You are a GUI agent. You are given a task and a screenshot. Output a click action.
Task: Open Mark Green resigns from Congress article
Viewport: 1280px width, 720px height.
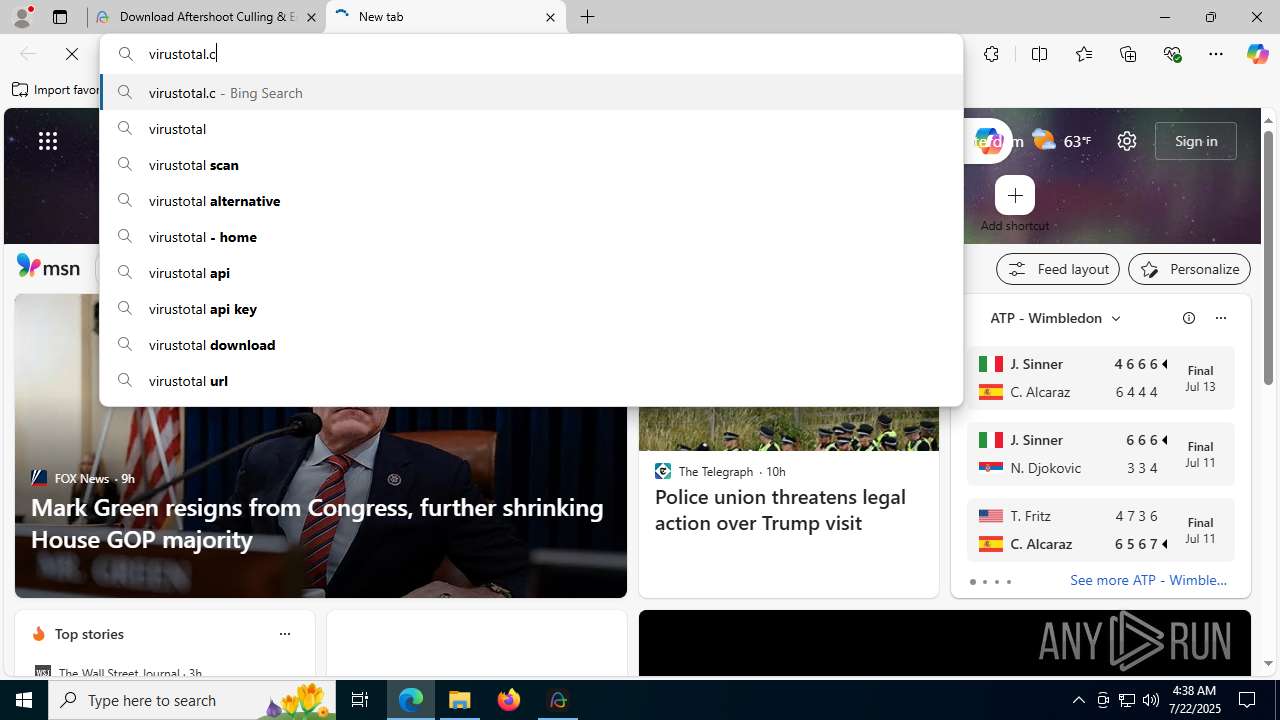point(317,523)
